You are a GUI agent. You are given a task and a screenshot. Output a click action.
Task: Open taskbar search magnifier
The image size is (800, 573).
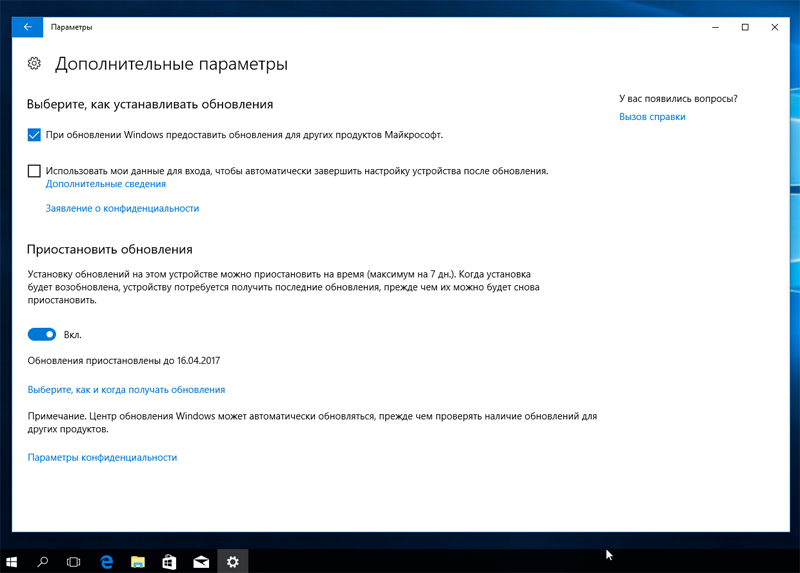point(43,561)
